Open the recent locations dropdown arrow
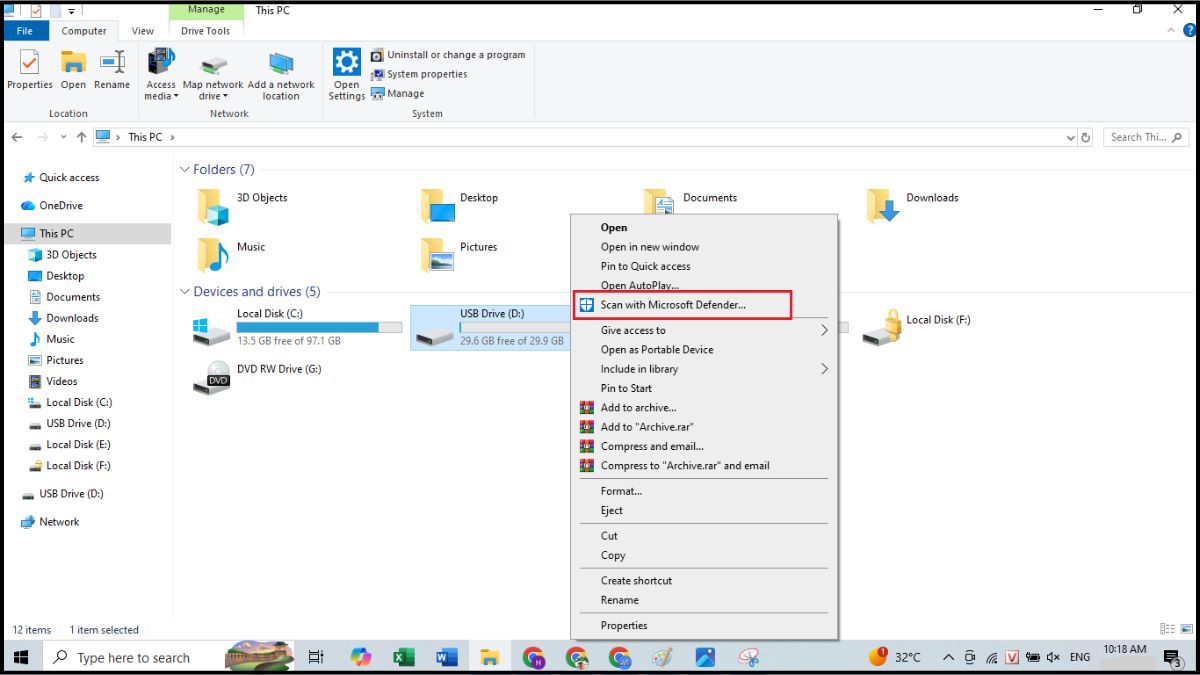1200x675 pixels. pyautogui.click(x=64, y=137)
